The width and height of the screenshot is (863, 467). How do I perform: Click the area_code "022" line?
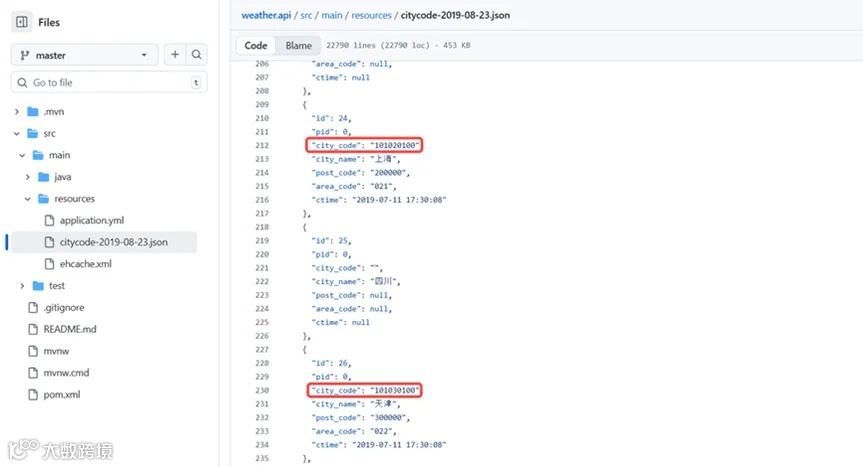[x=354, y=431]
